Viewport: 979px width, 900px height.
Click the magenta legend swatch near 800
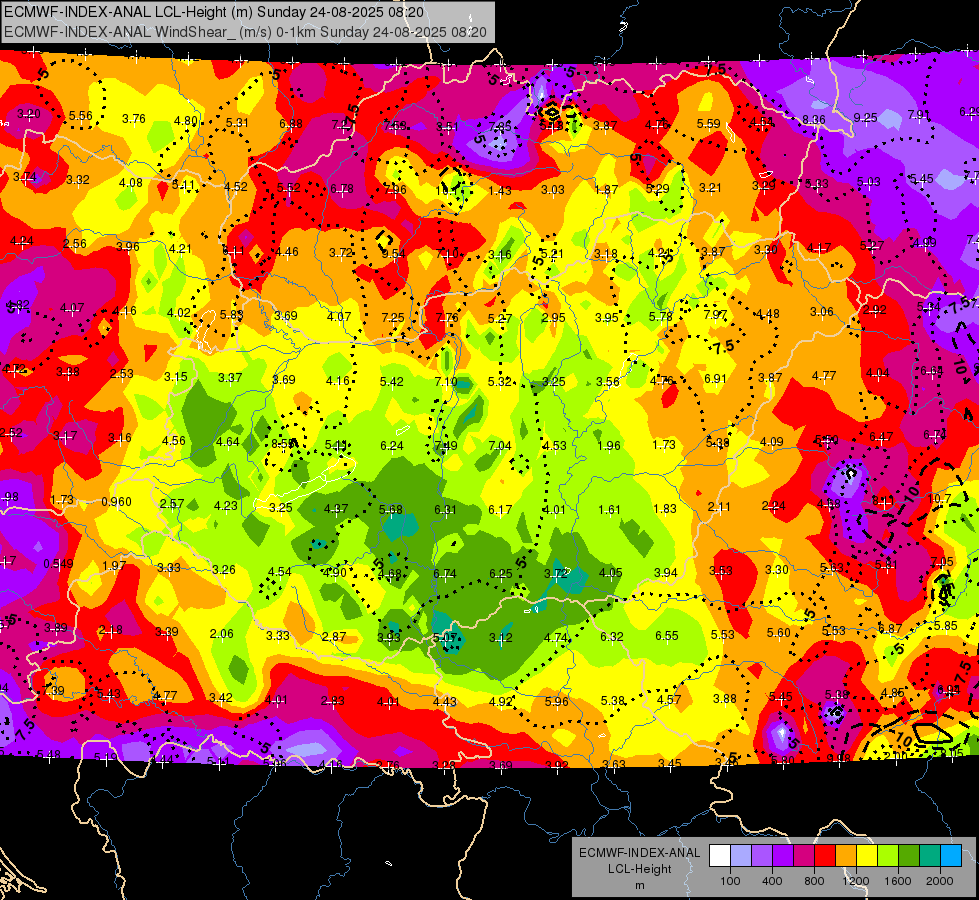tap(804, 856)
